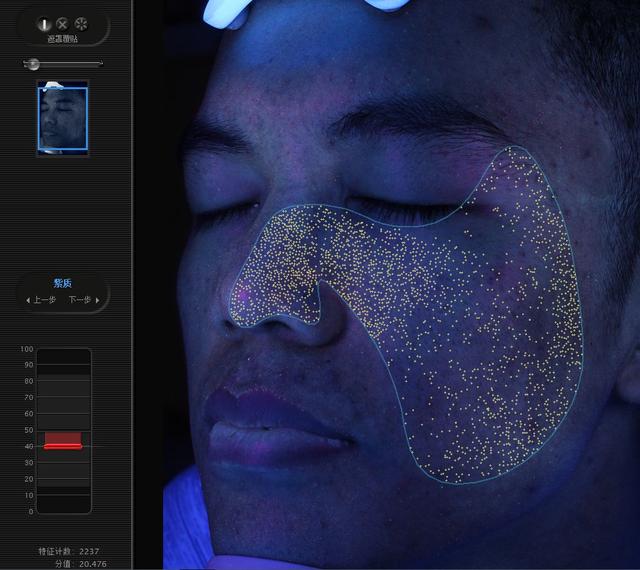The image size is (640, 570).
Task: Click the zoom slider knob
Action: tap(32, 64)
